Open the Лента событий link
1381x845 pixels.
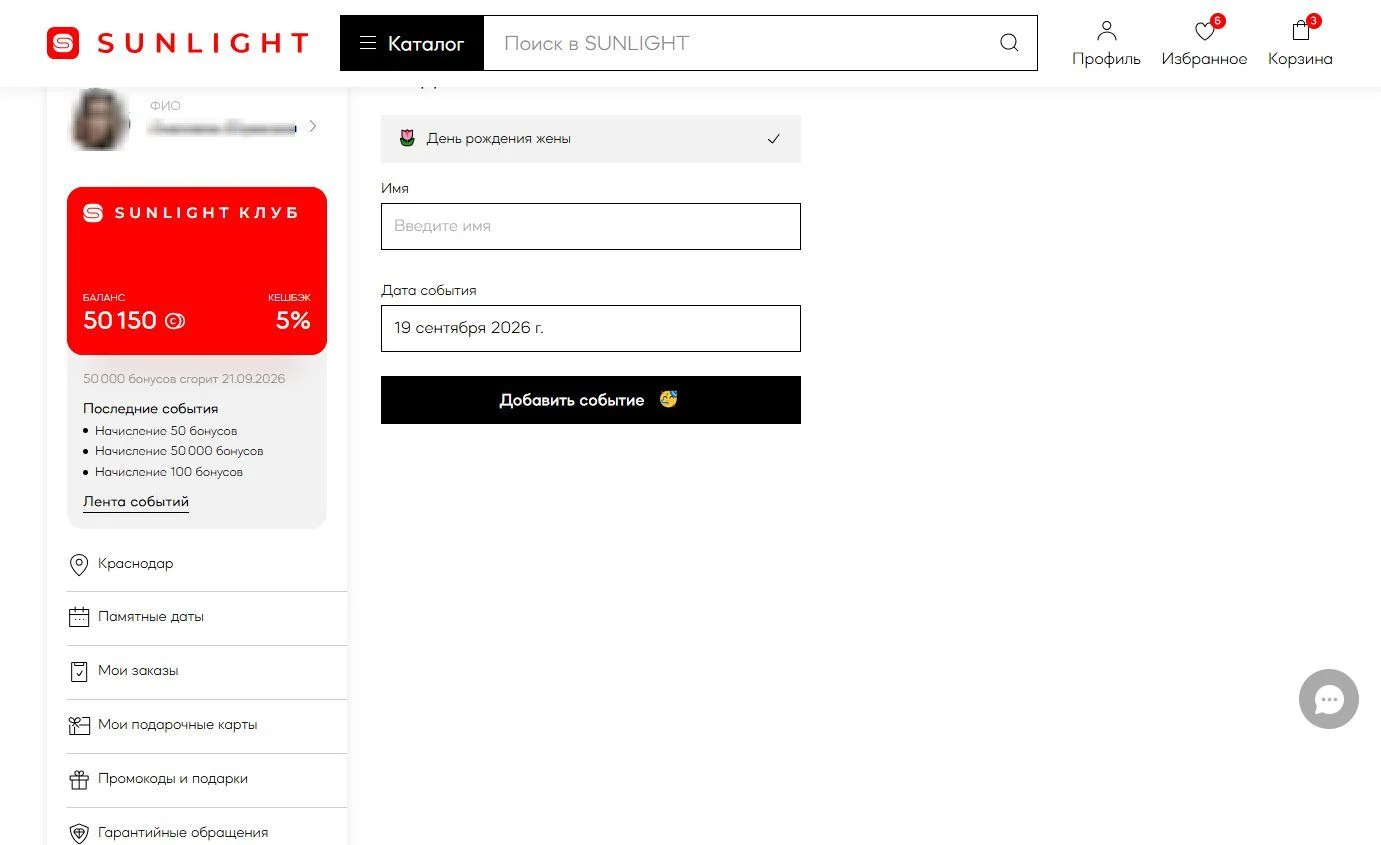tap(136, 502)
